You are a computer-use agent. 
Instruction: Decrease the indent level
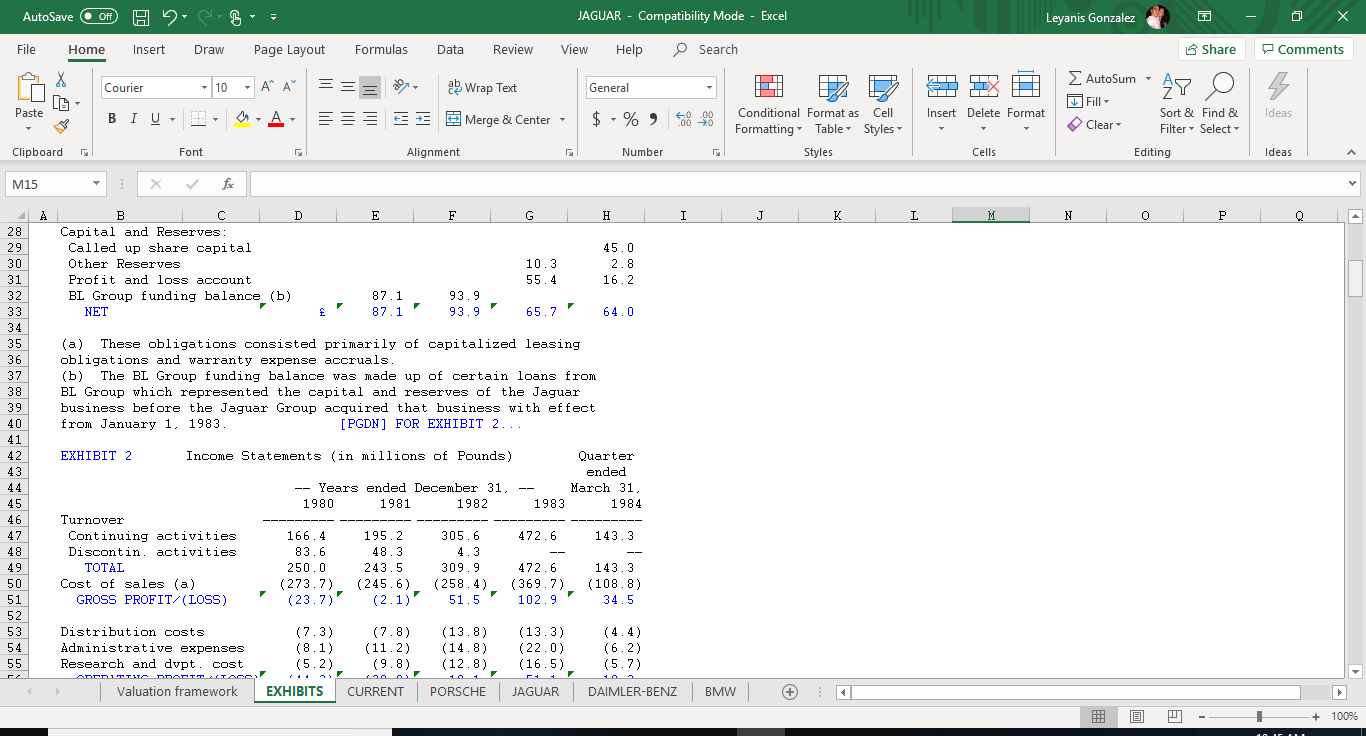coord(400,119)
